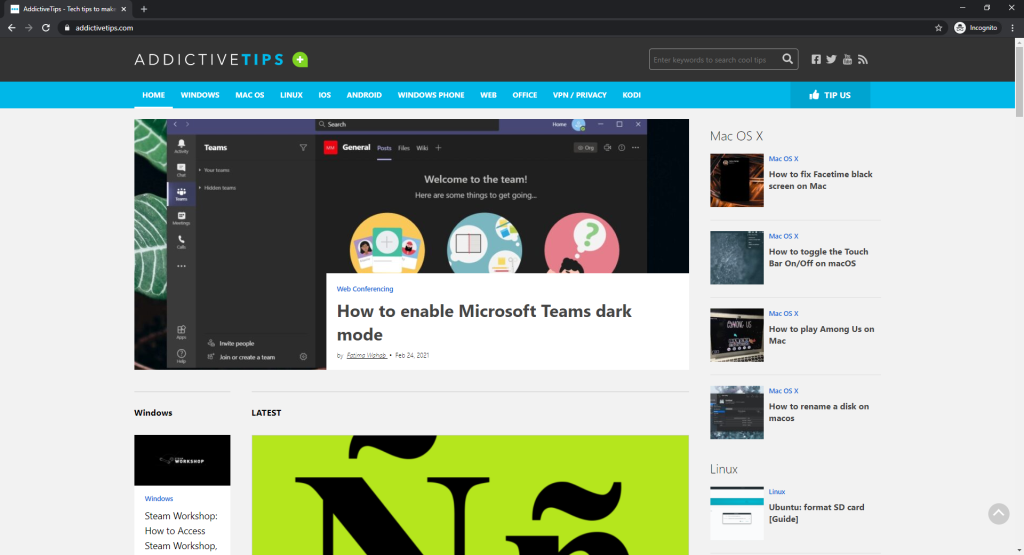Open Ubuntu: format SD card guide

[x=816, y=513]
